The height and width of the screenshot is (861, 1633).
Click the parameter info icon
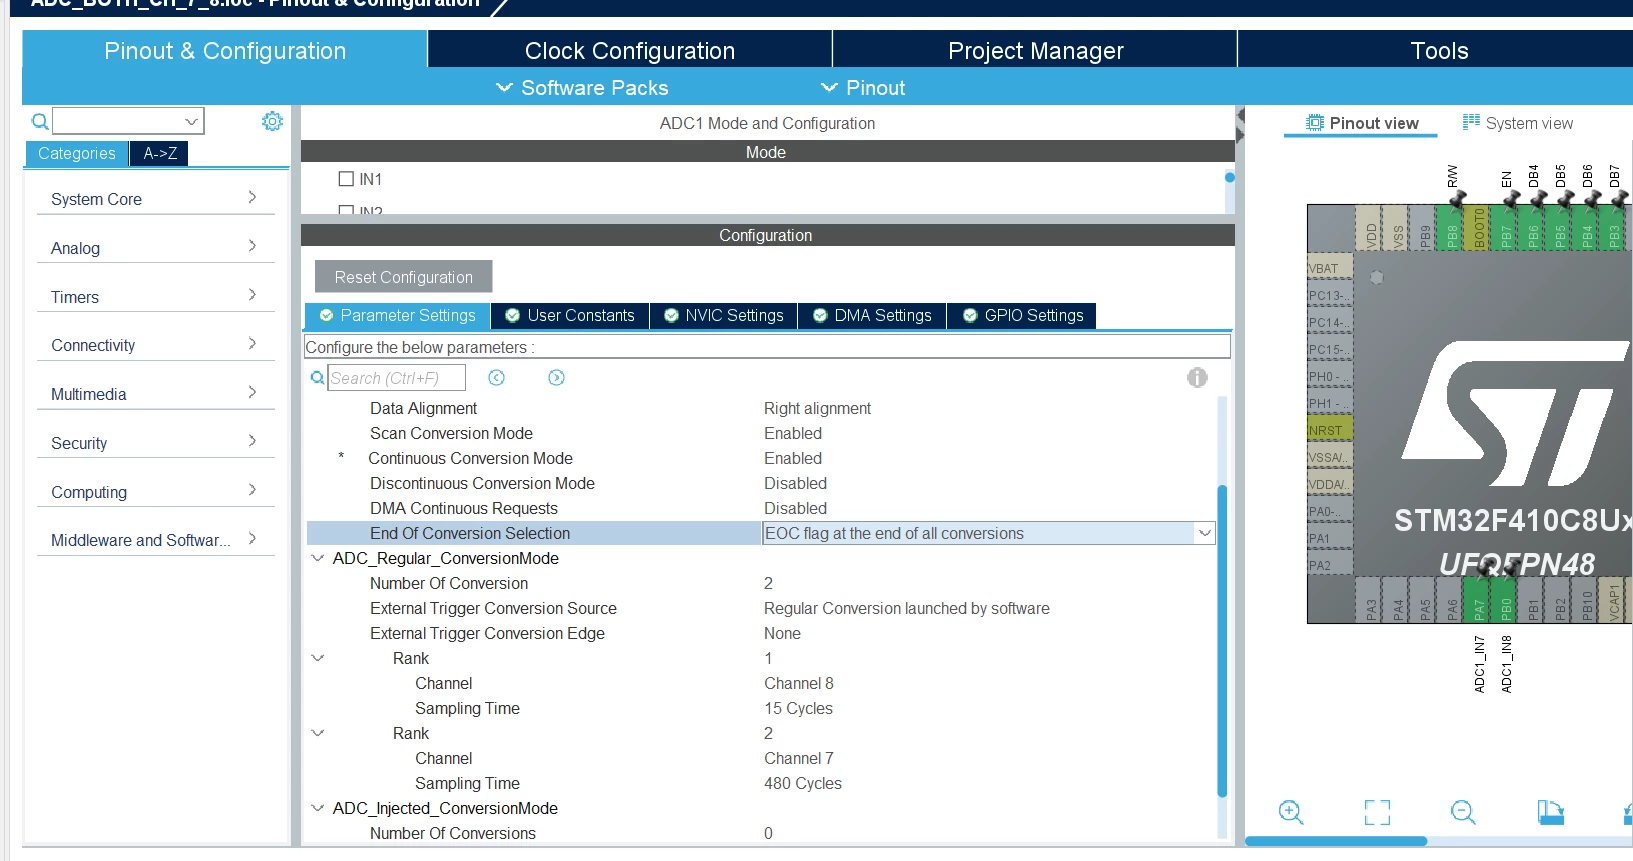click(x=1197, y=378)
